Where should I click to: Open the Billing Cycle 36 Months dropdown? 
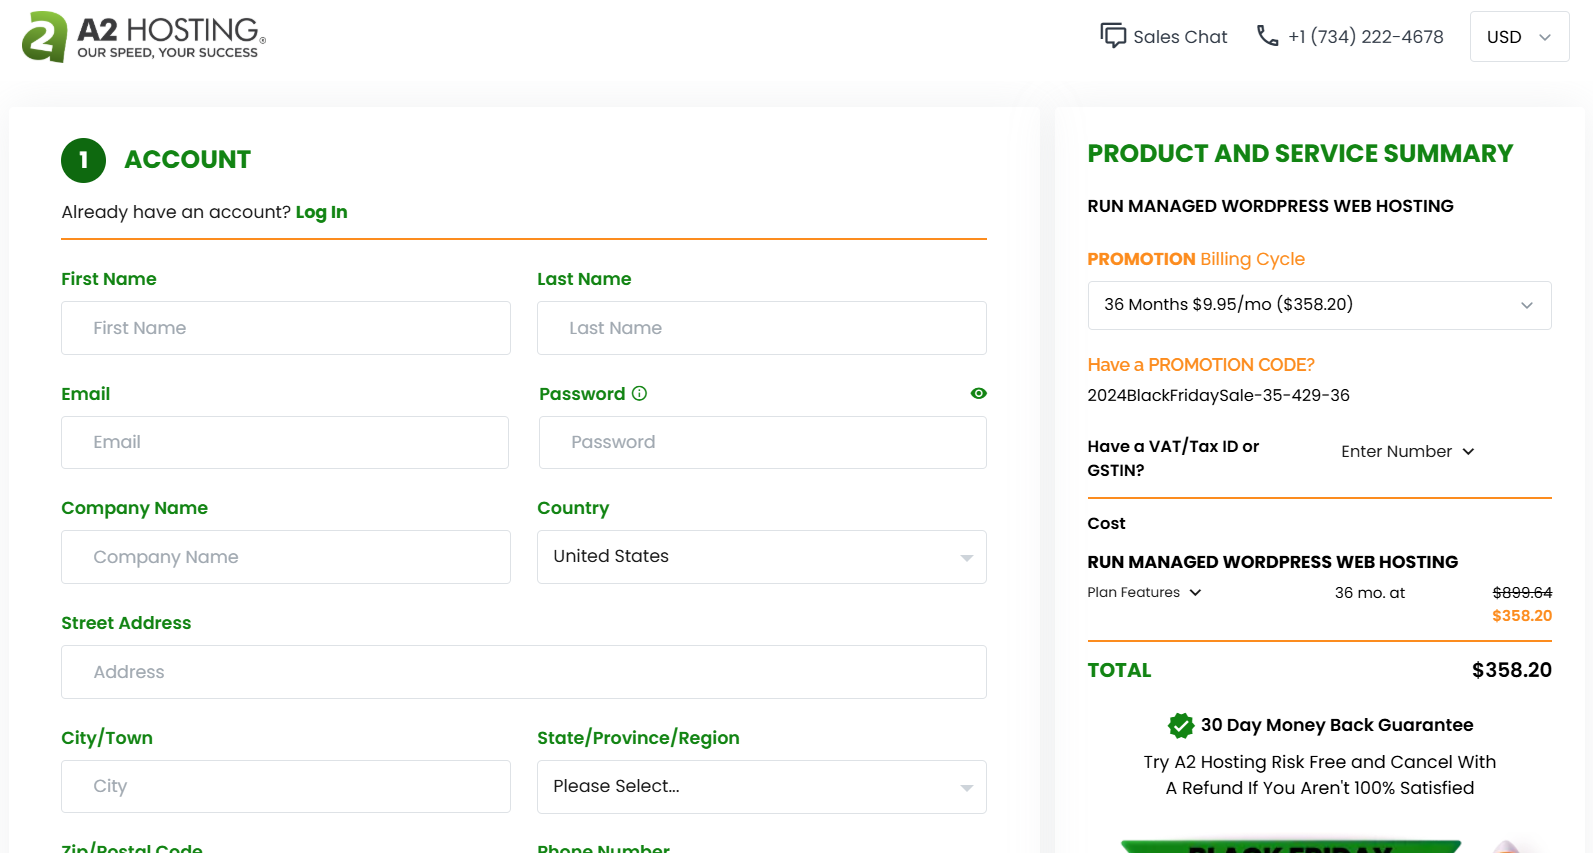click(x=1319, y=305)
